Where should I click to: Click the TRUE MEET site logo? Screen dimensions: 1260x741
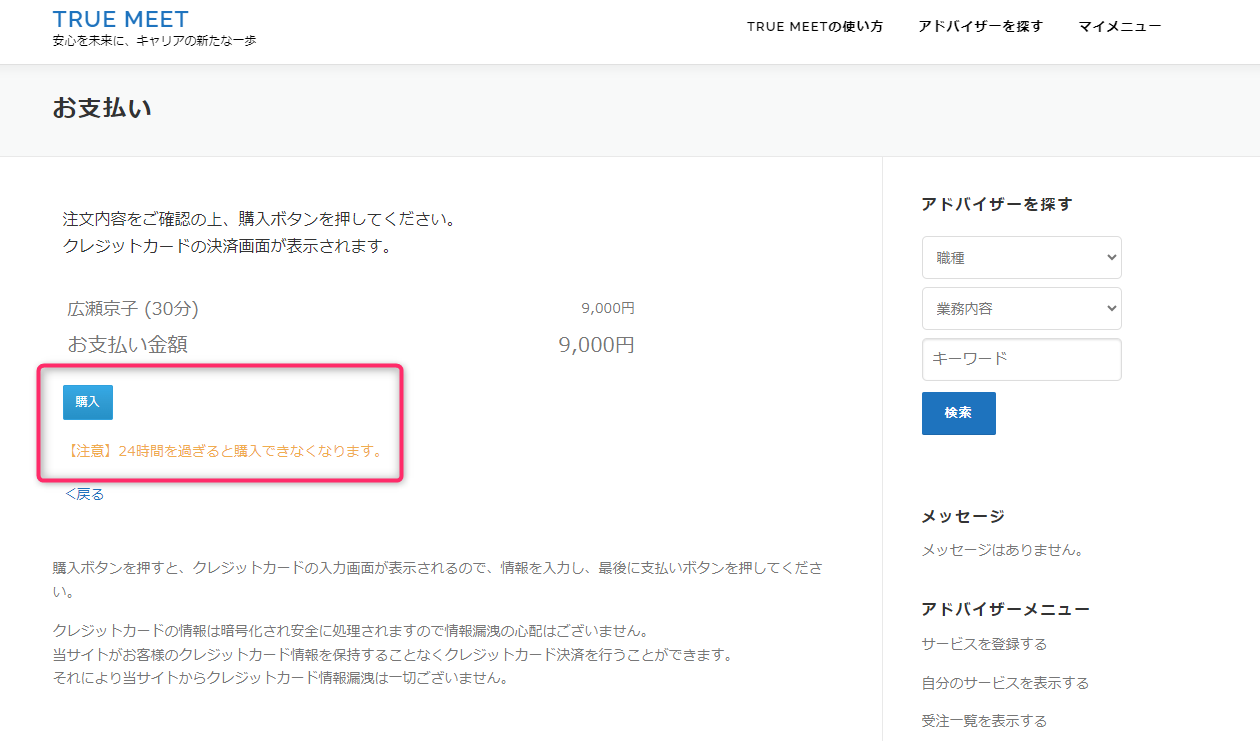[x=120, y=19]
